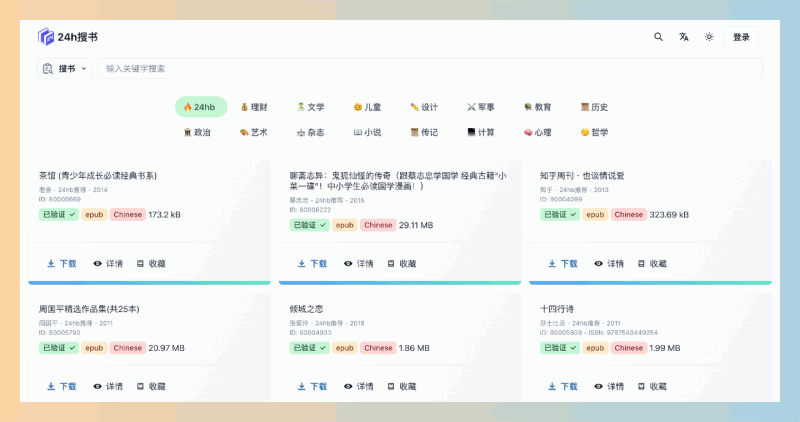This screenshot has width=800, height=422.
Task: Click epub tag on 周国平精选作品集 card
Action: tap(94, 348)
